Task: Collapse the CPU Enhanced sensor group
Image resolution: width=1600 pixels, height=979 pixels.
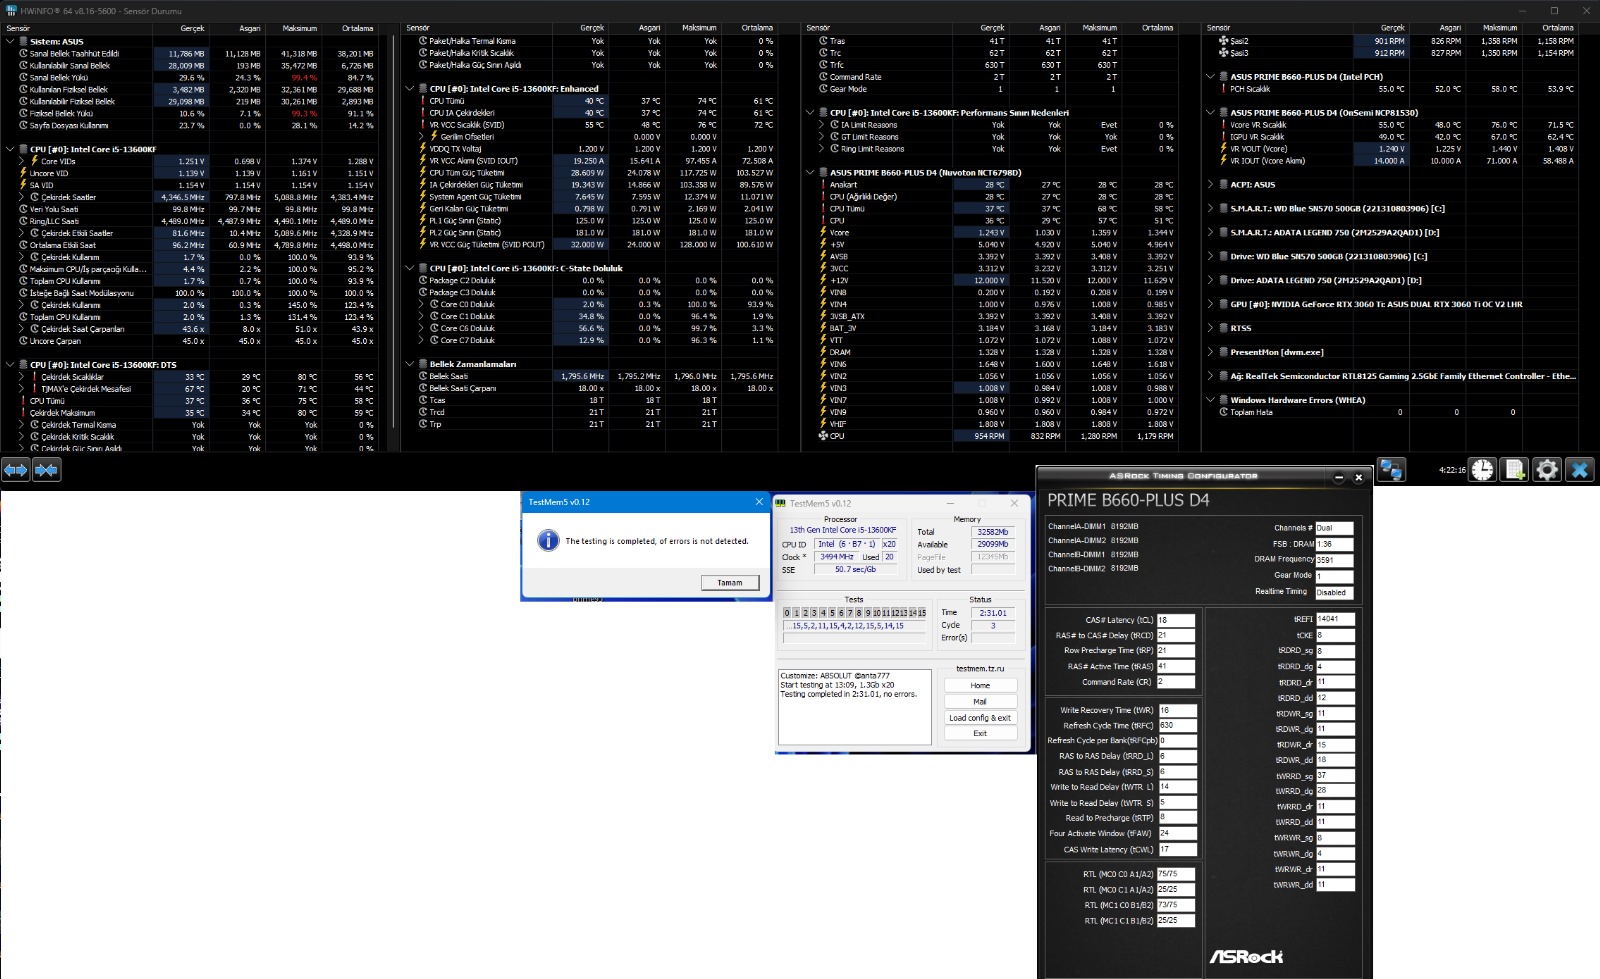Action: coord(410,89)
